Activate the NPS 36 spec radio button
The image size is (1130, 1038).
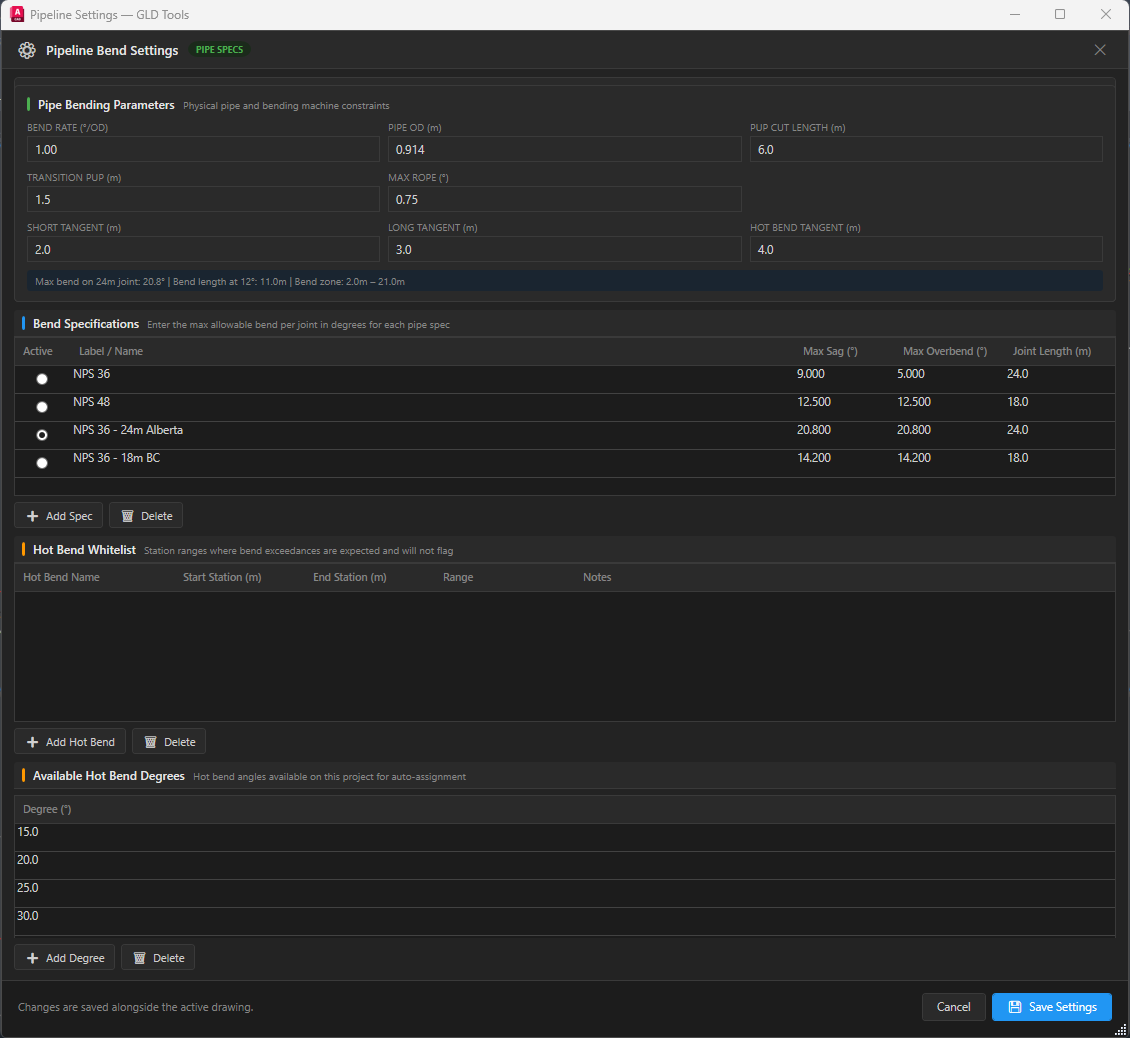41,378
